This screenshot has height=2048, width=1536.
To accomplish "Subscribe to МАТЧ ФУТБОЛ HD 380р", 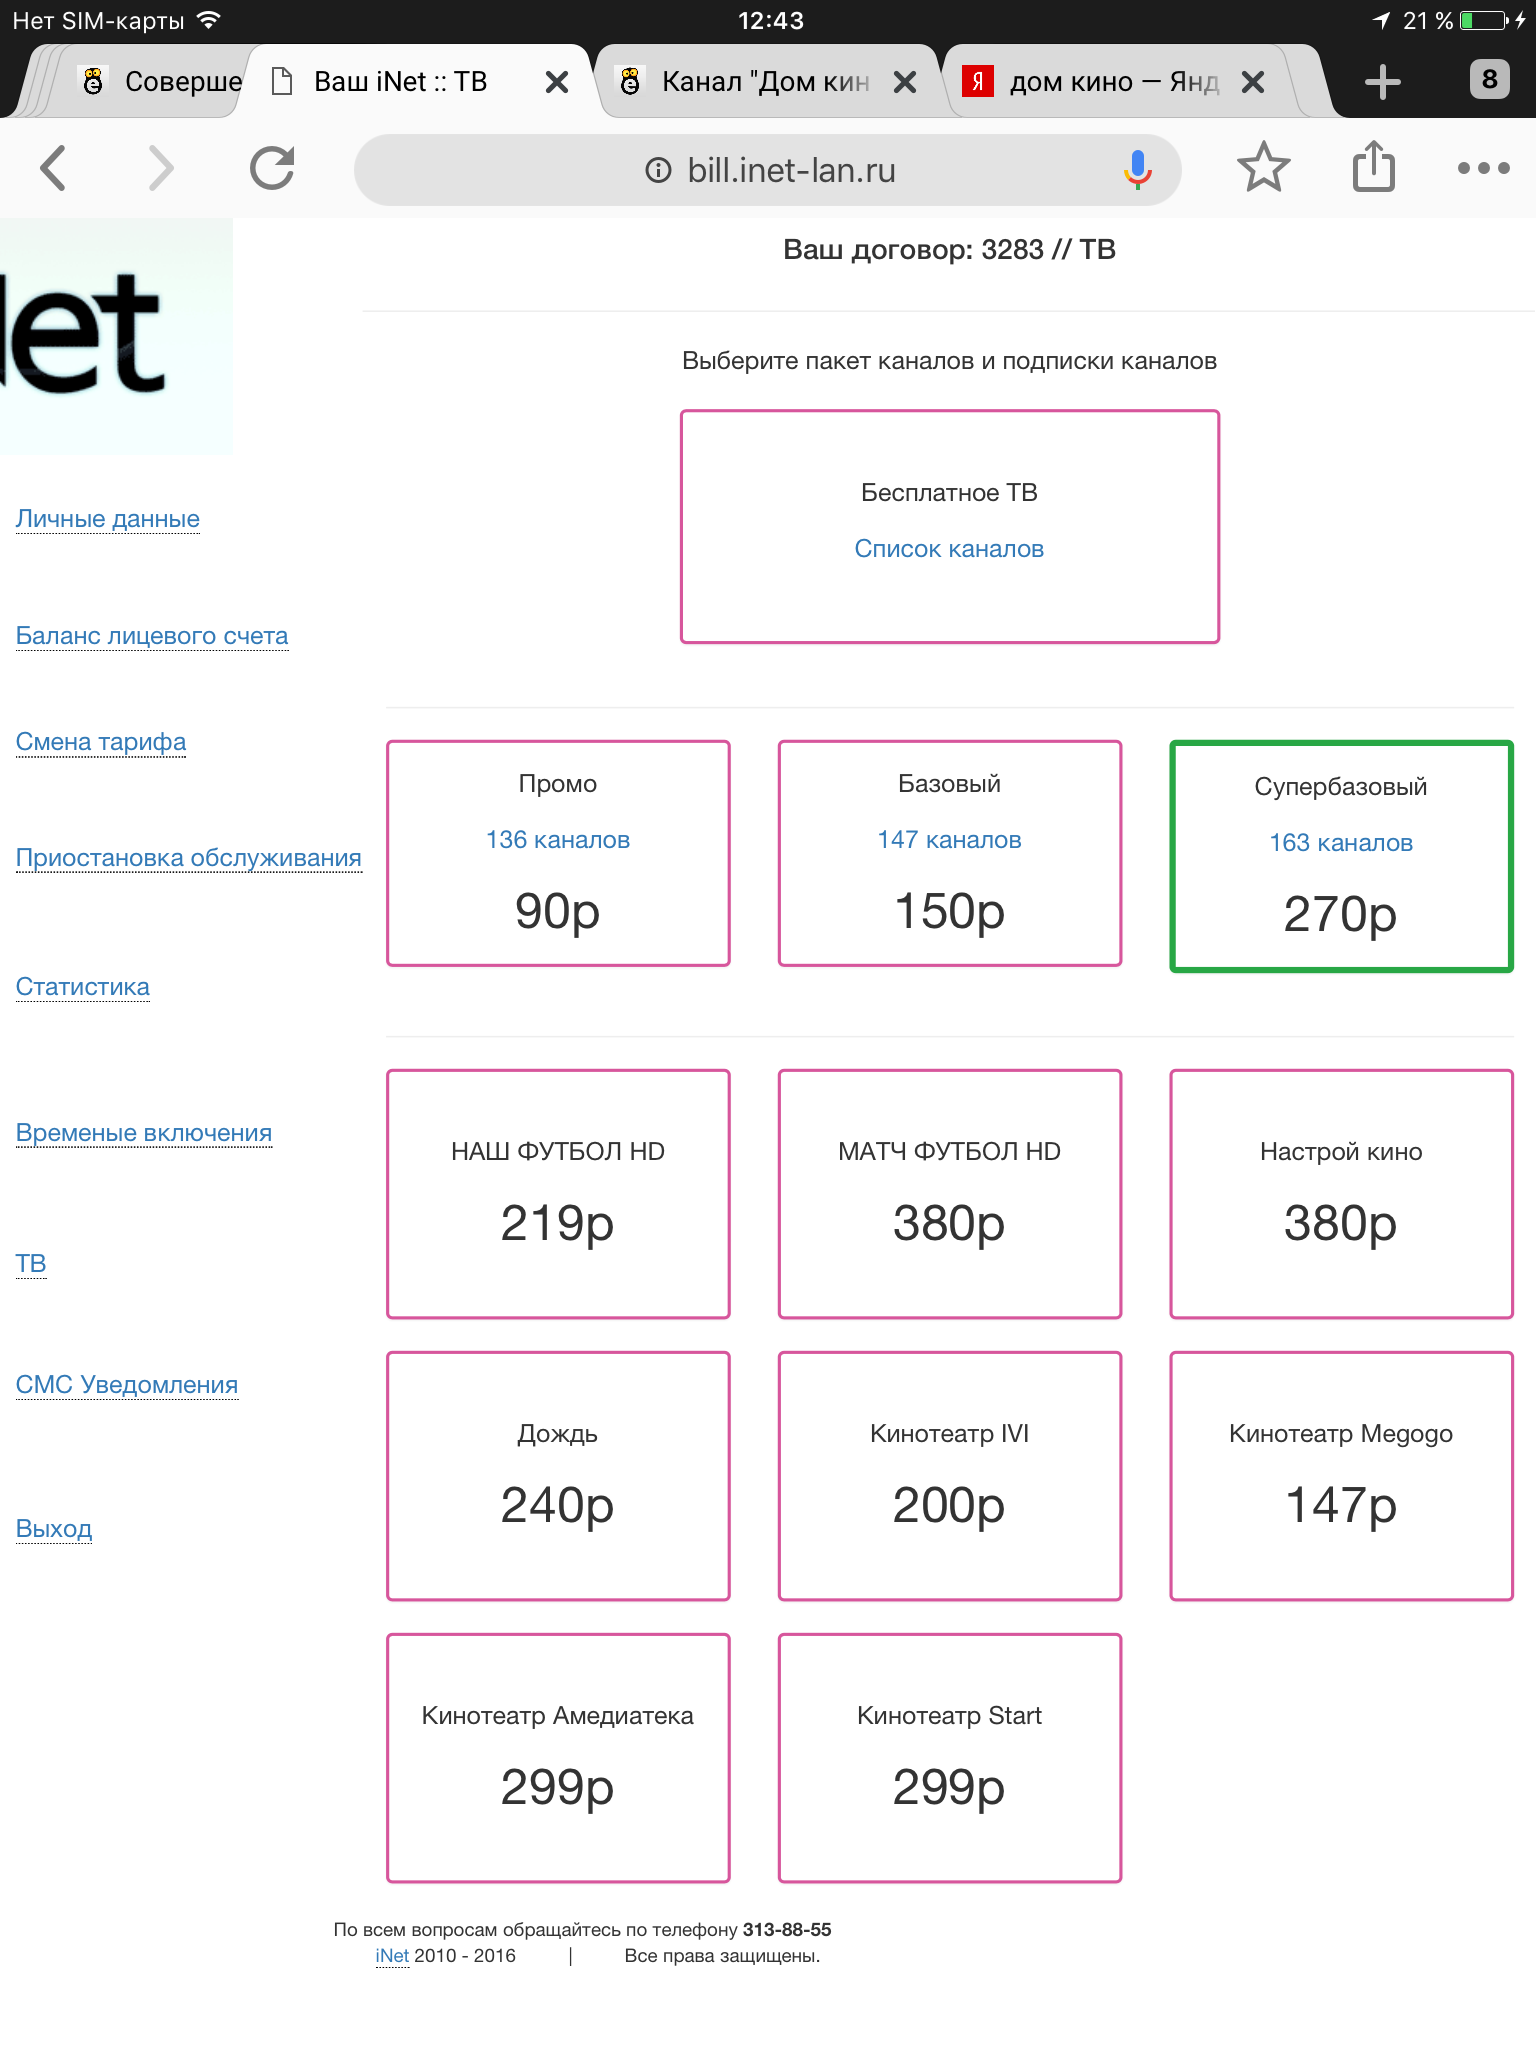I will click(x=950, y=1194).
